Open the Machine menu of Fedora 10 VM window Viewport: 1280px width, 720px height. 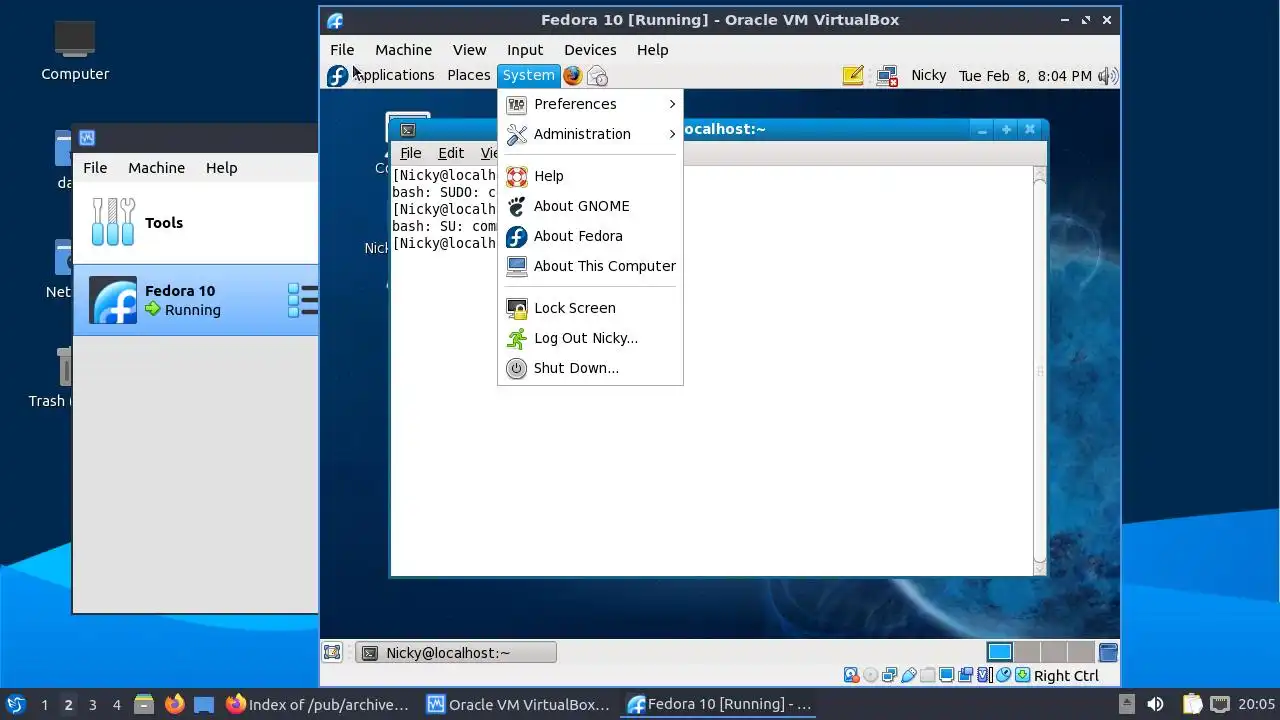coord(403,50)
